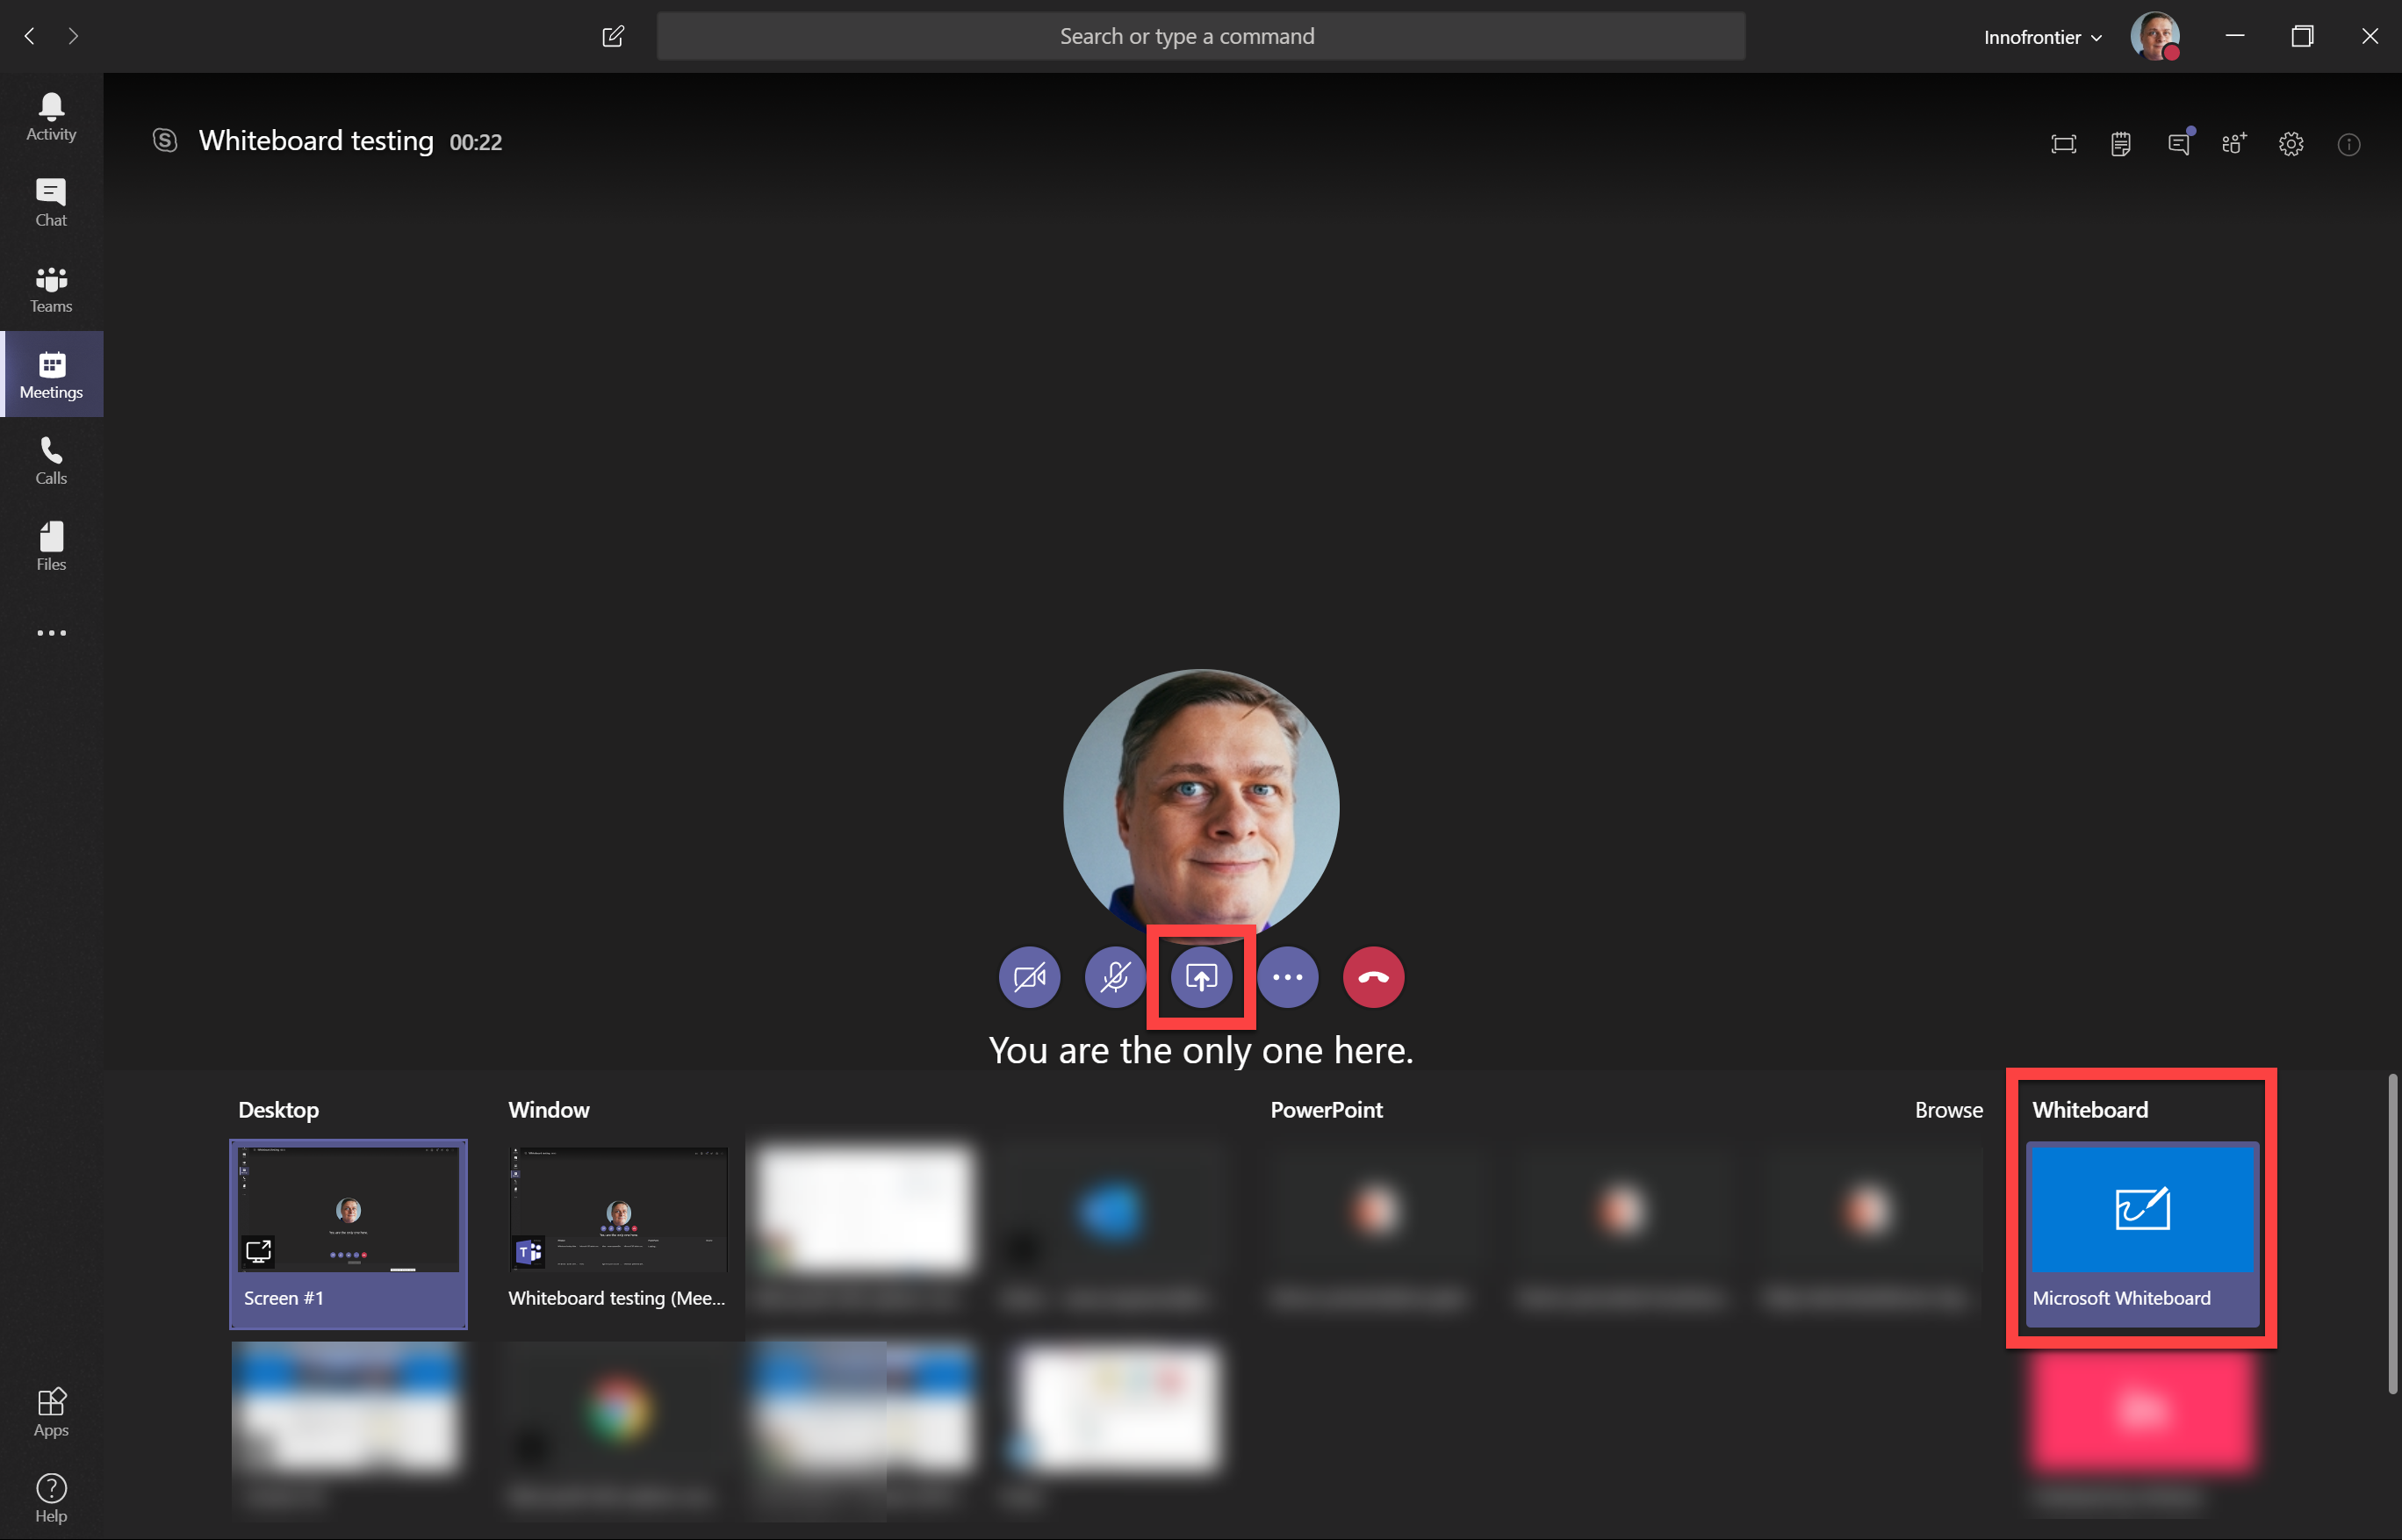Screen dimensions: 2402x1540
Task: Click the search or command box
Action: (1200, 37)
